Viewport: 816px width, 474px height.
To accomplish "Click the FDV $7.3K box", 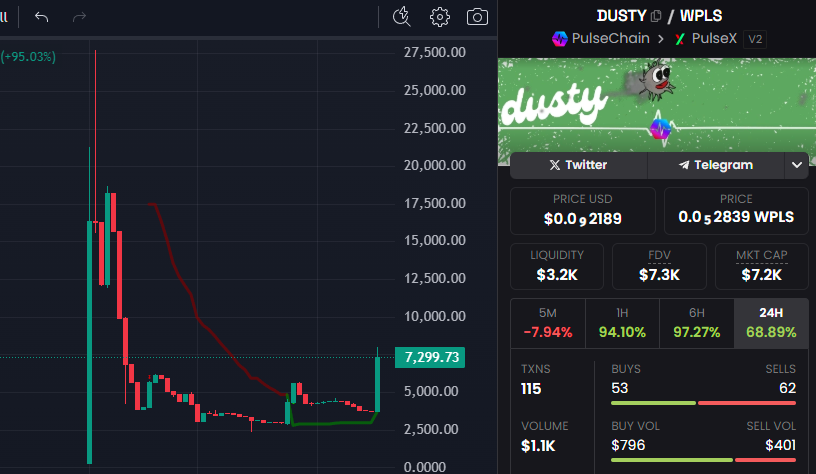I will pos(659,266).
